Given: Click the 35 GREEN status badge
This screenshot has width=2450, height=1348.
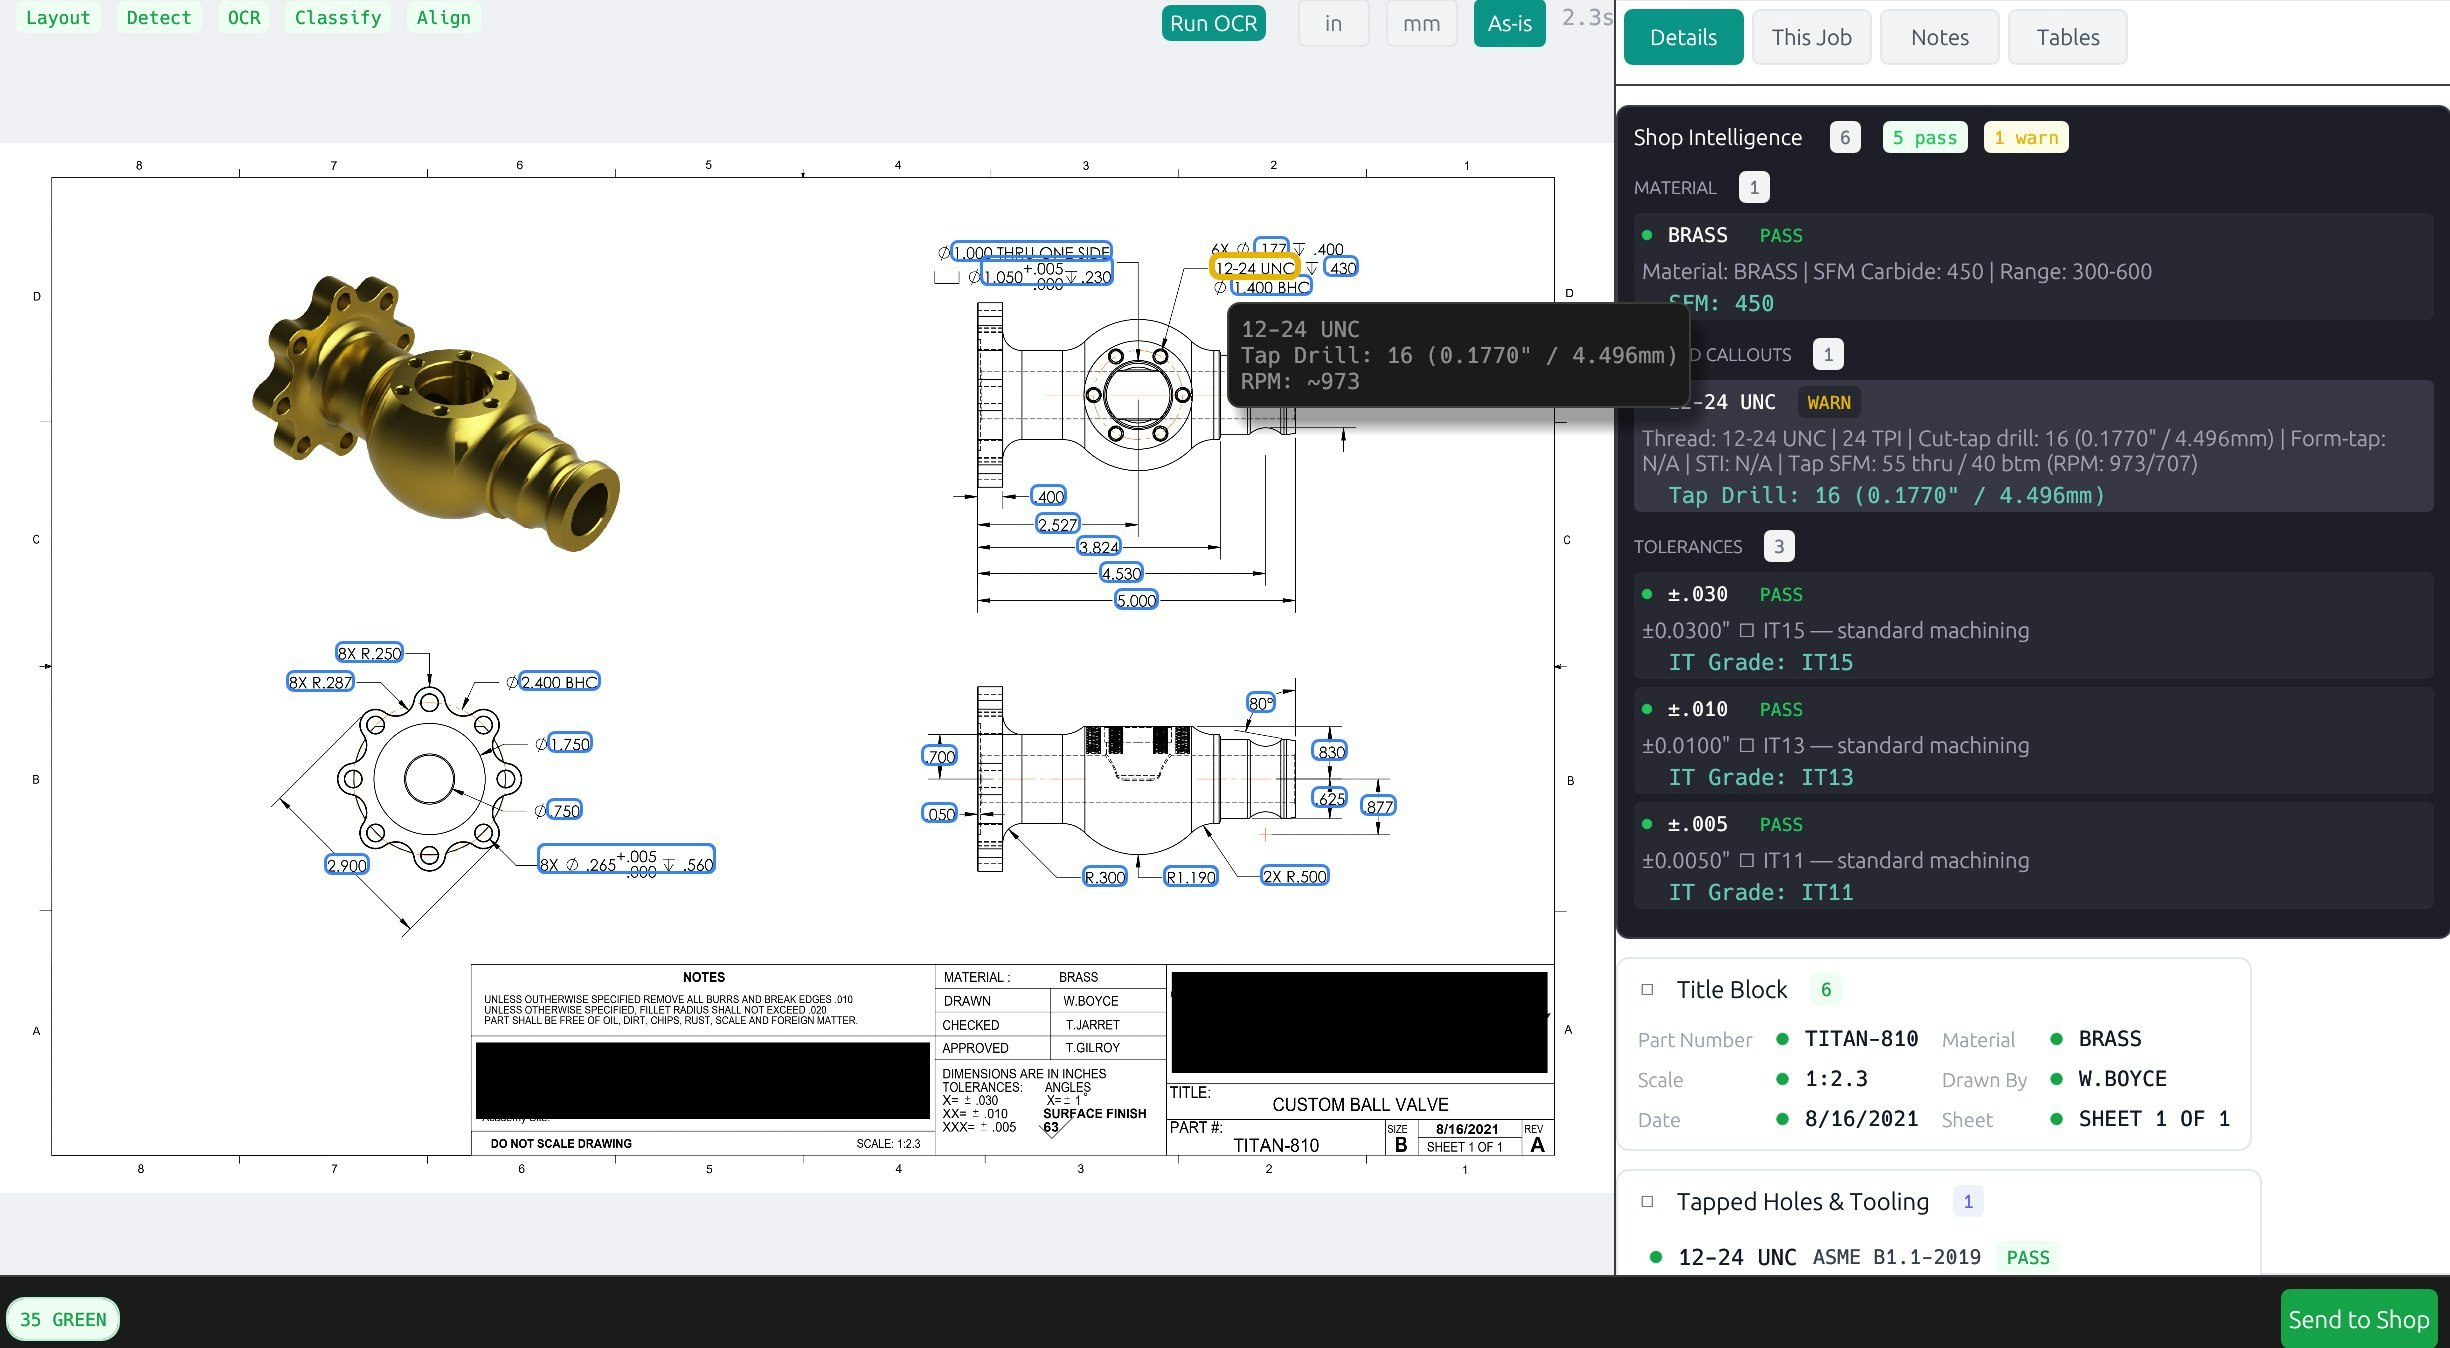Looking at the screenshot, I should [63, 1319].
